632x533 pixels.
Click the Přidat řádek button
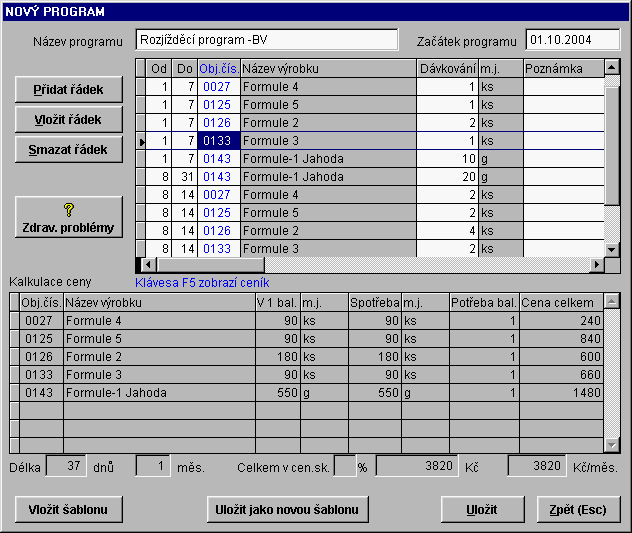[69, 89]
